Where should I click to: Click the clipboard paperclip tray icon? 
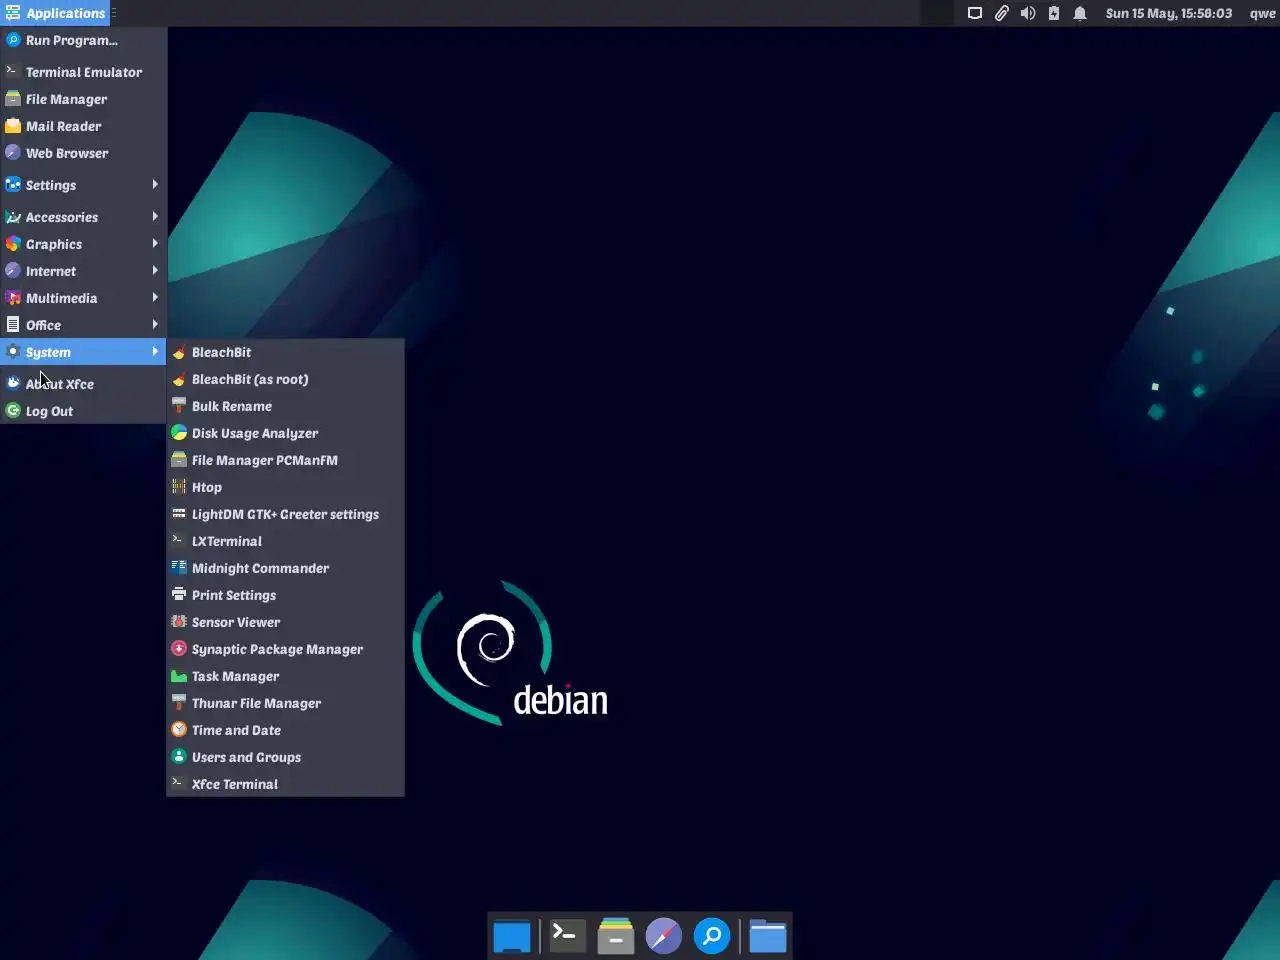click(1001, 13)
